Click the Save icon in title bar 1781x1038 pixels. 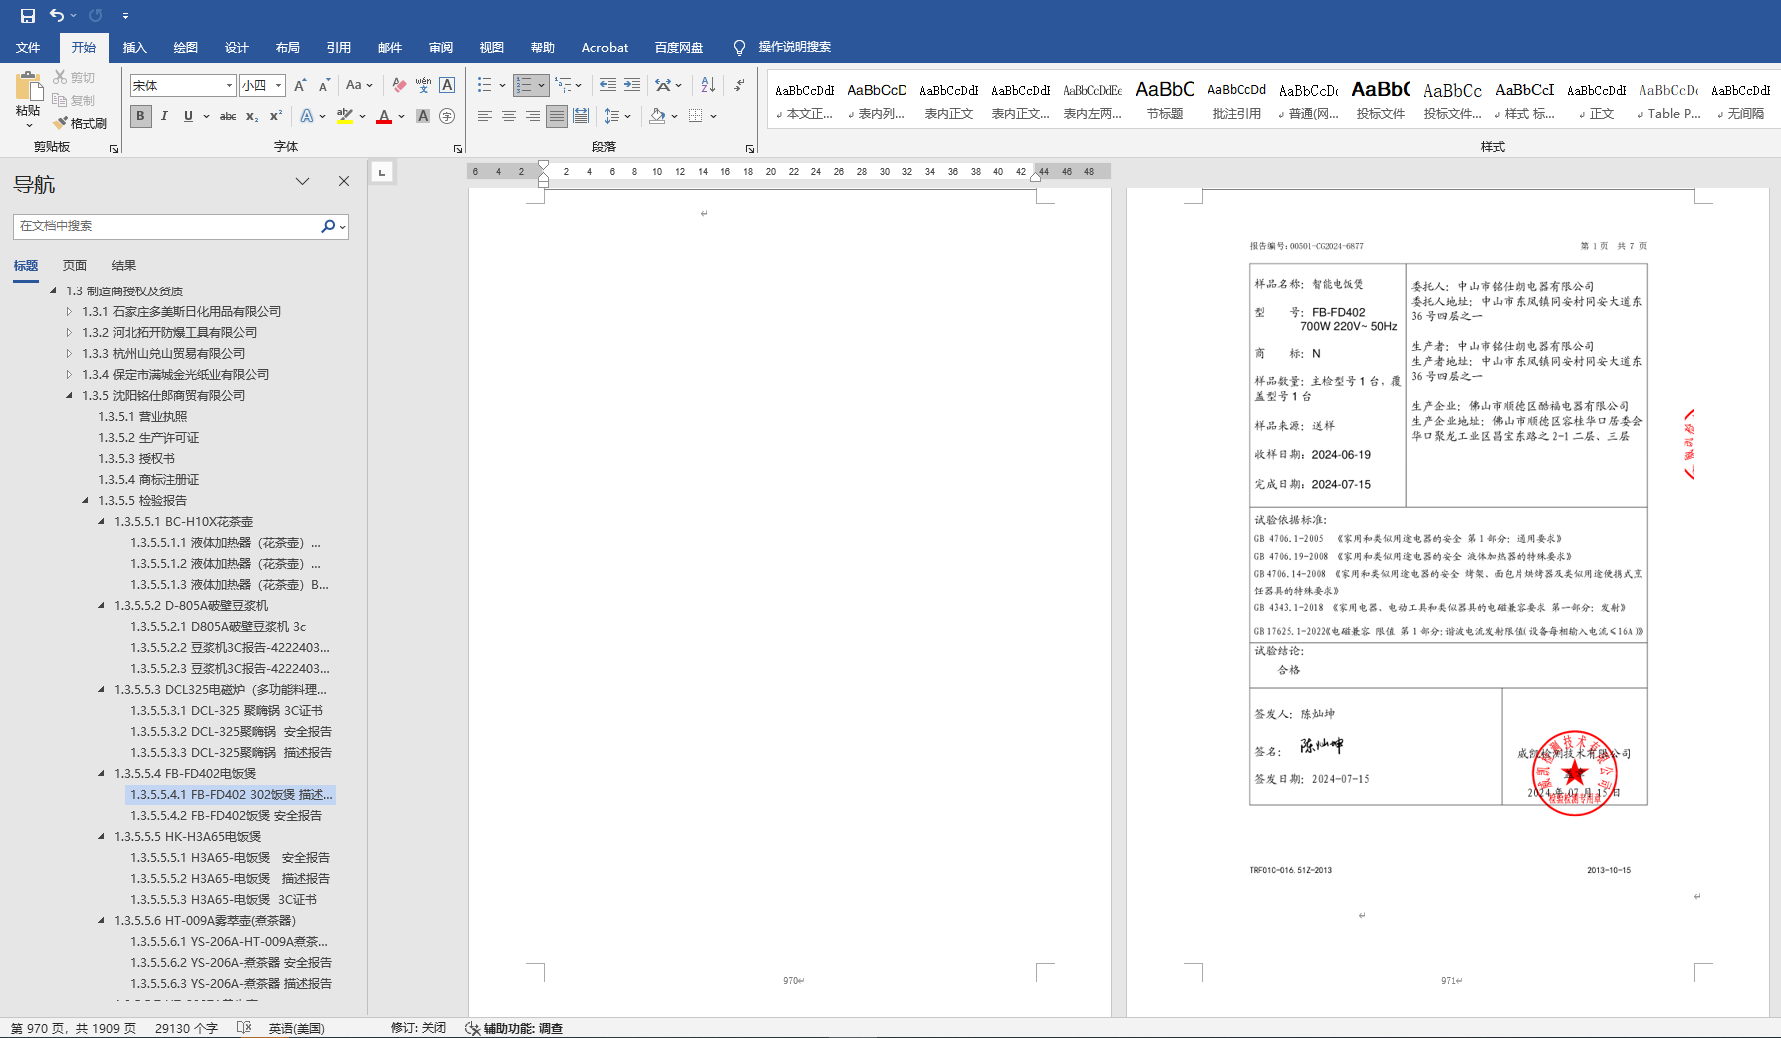pos(27,15)
